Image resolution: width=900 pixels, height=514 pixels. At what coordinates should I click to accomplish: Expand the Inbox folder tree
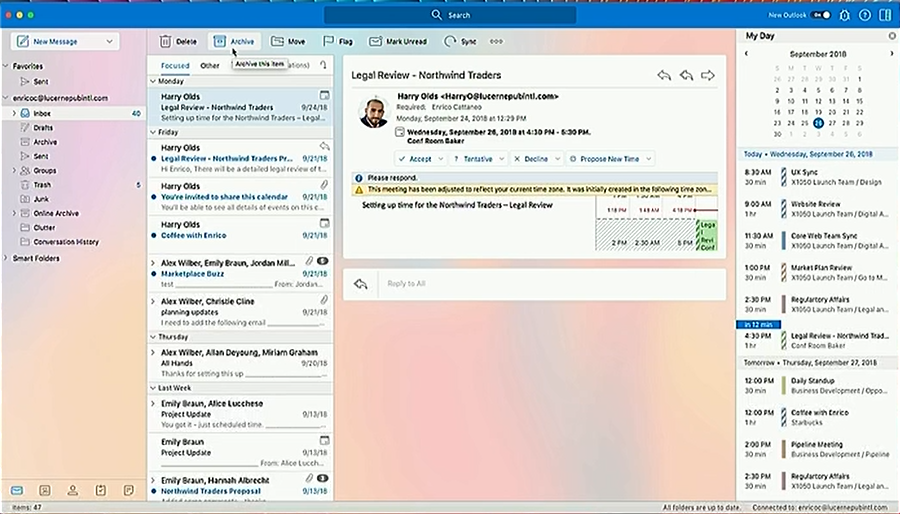click(x=14, y=114)
